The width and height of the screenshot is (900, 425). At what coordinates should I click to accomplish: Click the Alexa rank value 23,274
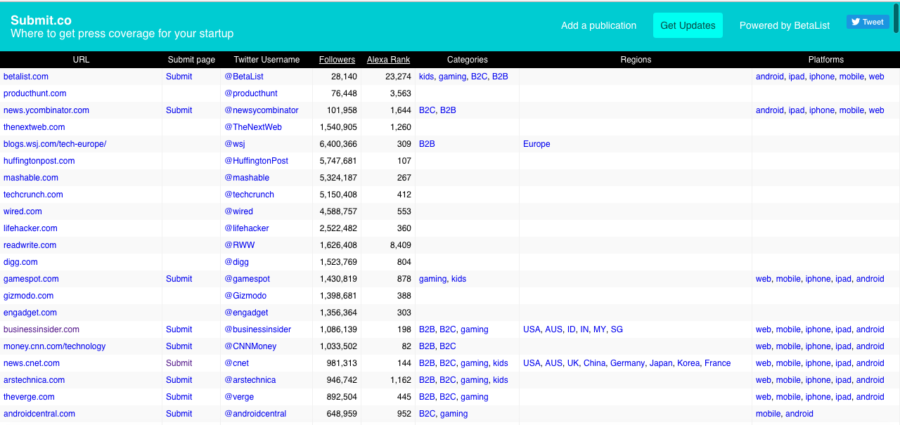(398, 76)
